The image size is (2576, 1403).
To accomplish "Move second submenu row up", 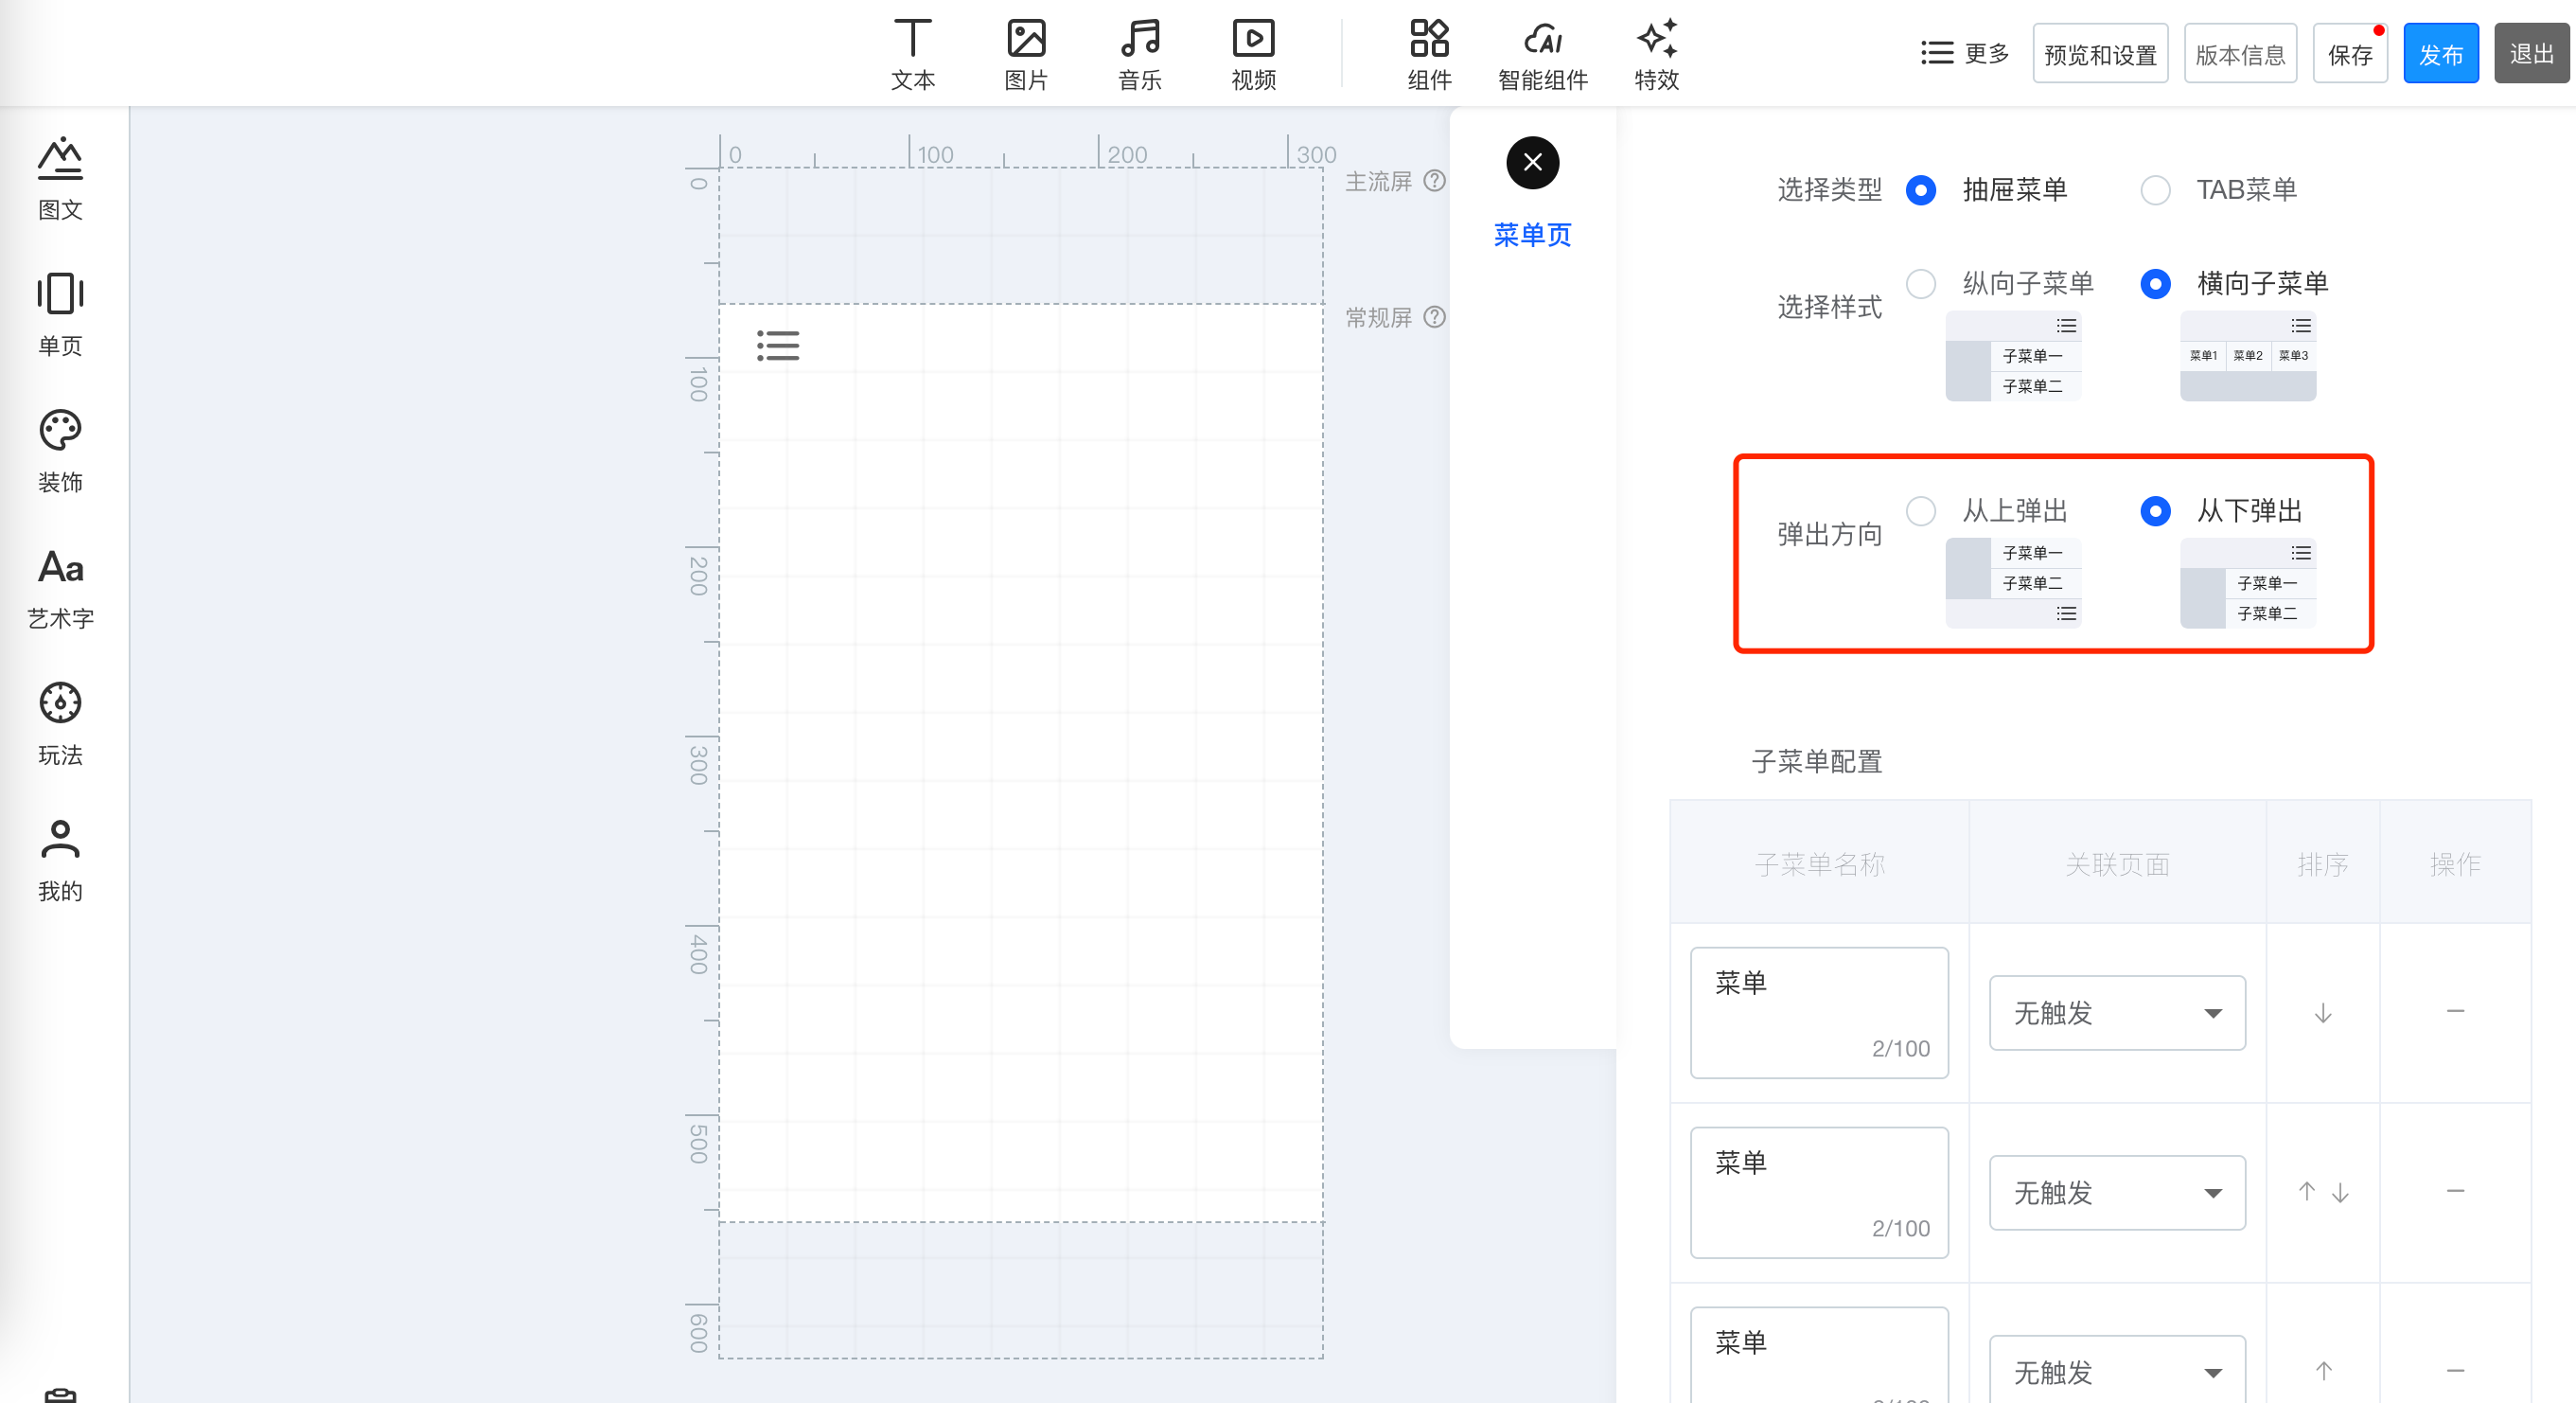I will (x=2306, y=1191).
